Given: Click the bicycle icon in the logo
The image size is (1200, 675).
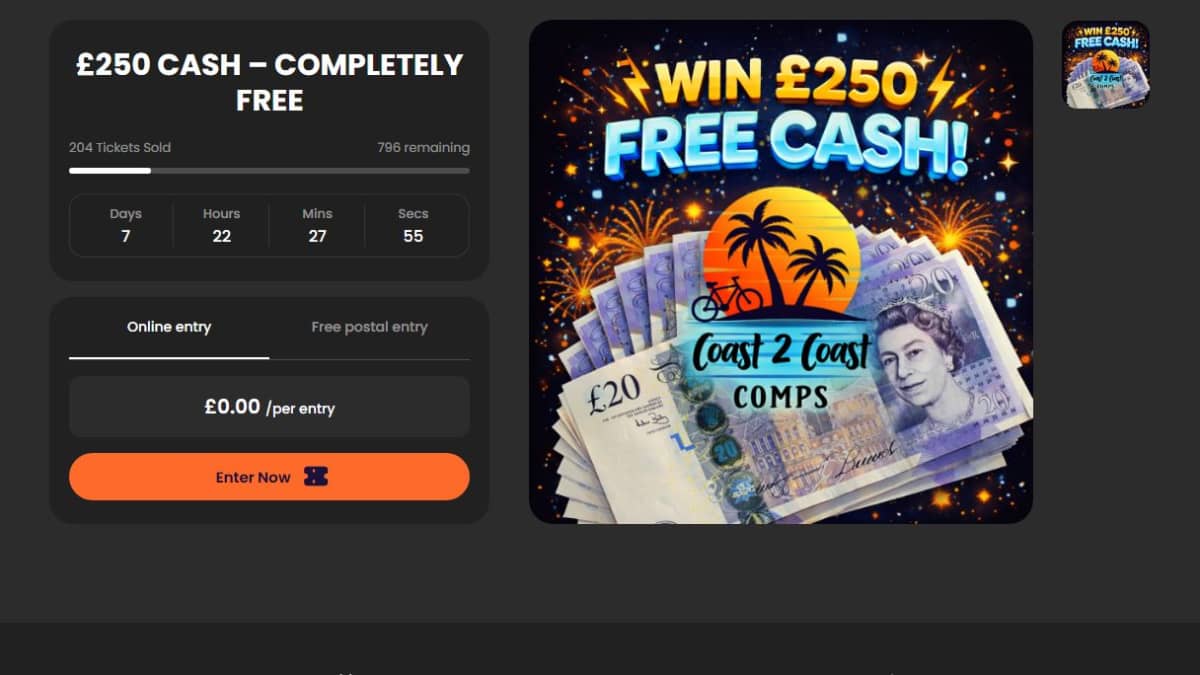Looking at the screenshot, I should pos(726,300).
